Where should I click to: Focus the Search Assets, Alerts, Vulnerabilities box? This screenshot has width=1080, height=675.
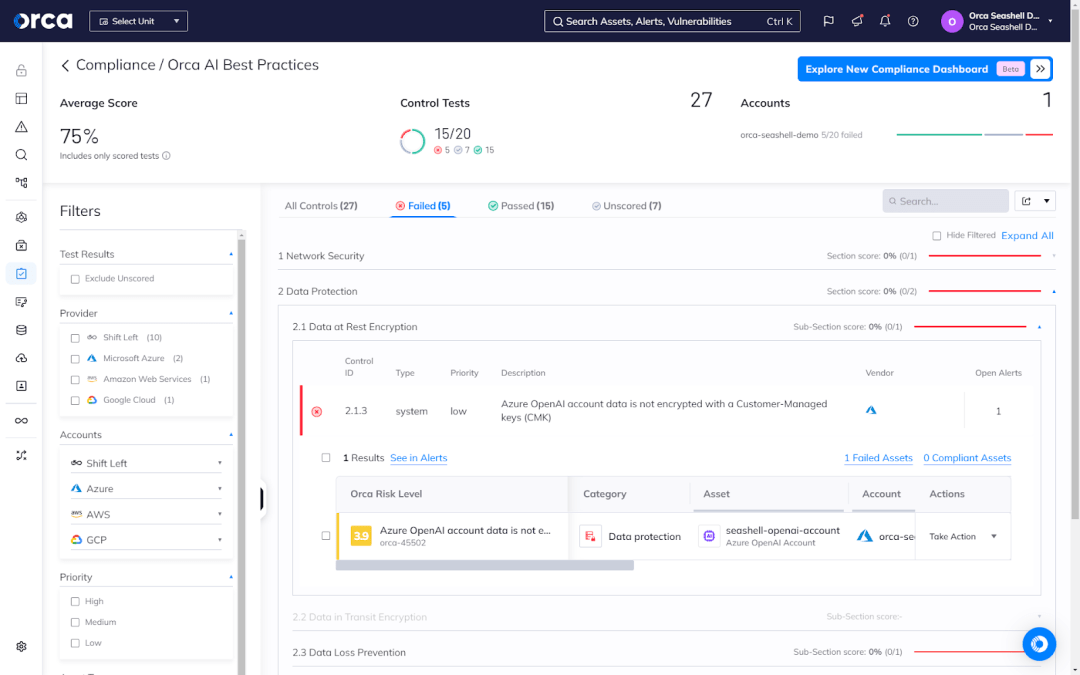(x=672, y=21)
